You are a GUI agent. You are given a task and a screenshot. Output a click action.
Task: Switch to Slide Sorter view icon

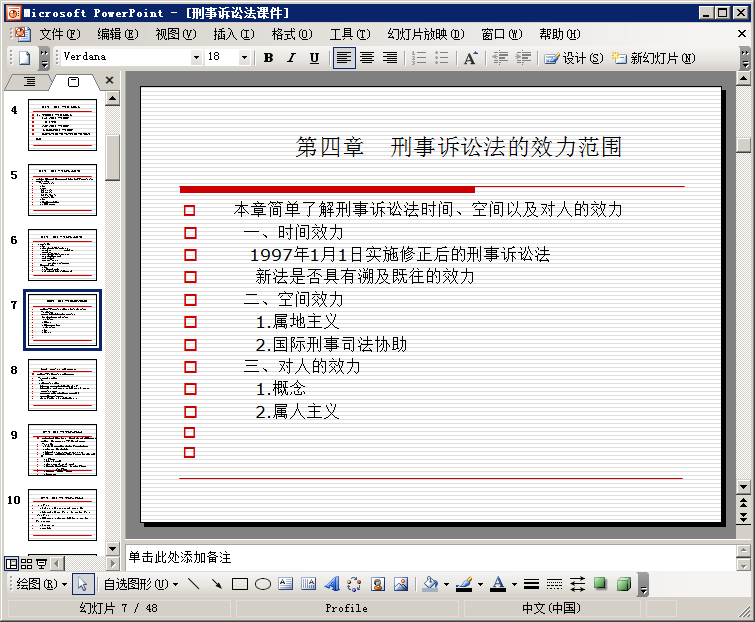tap(26, 563)
